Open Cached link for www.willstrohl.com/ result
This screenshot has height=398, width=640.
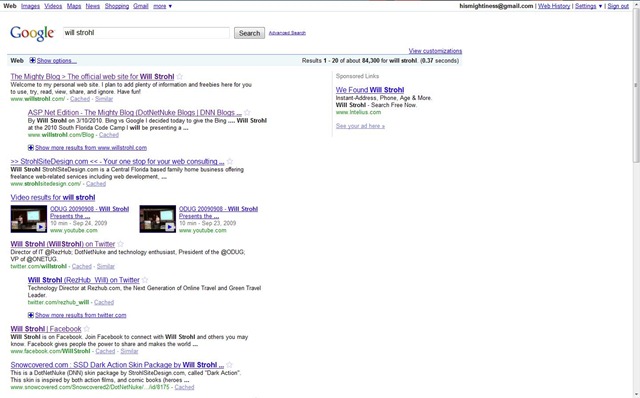[x=80, y=99]
